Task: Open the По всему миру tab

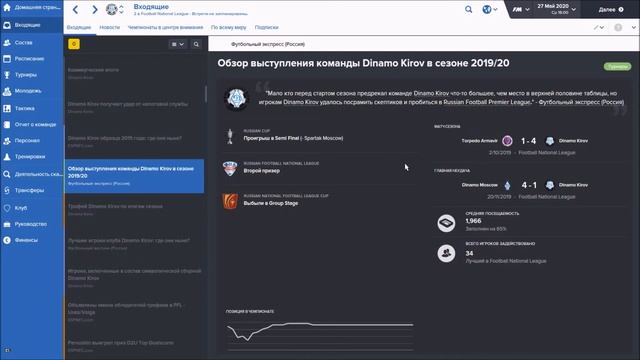Action: 229,27
